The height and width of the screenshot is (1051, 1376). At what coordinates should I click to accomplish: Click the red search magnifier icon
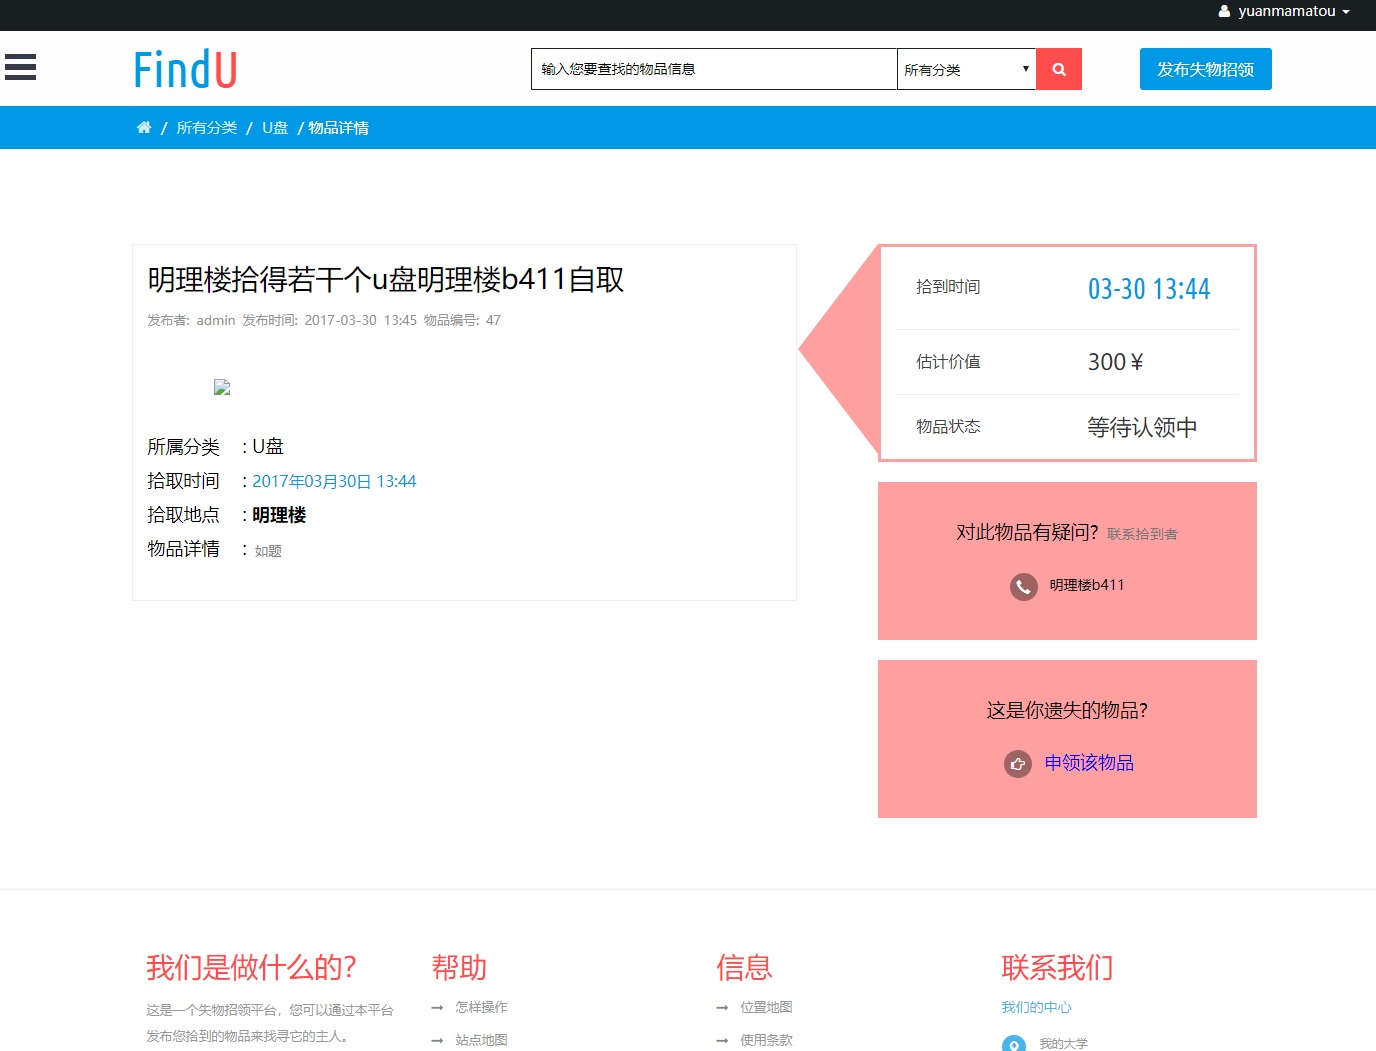(1059, 68)
